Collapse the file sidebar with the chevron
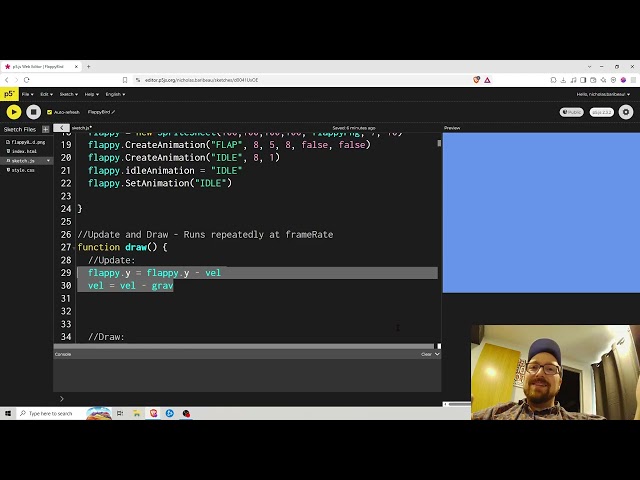This screenshot has height=480, width=640. click(62, 128)
